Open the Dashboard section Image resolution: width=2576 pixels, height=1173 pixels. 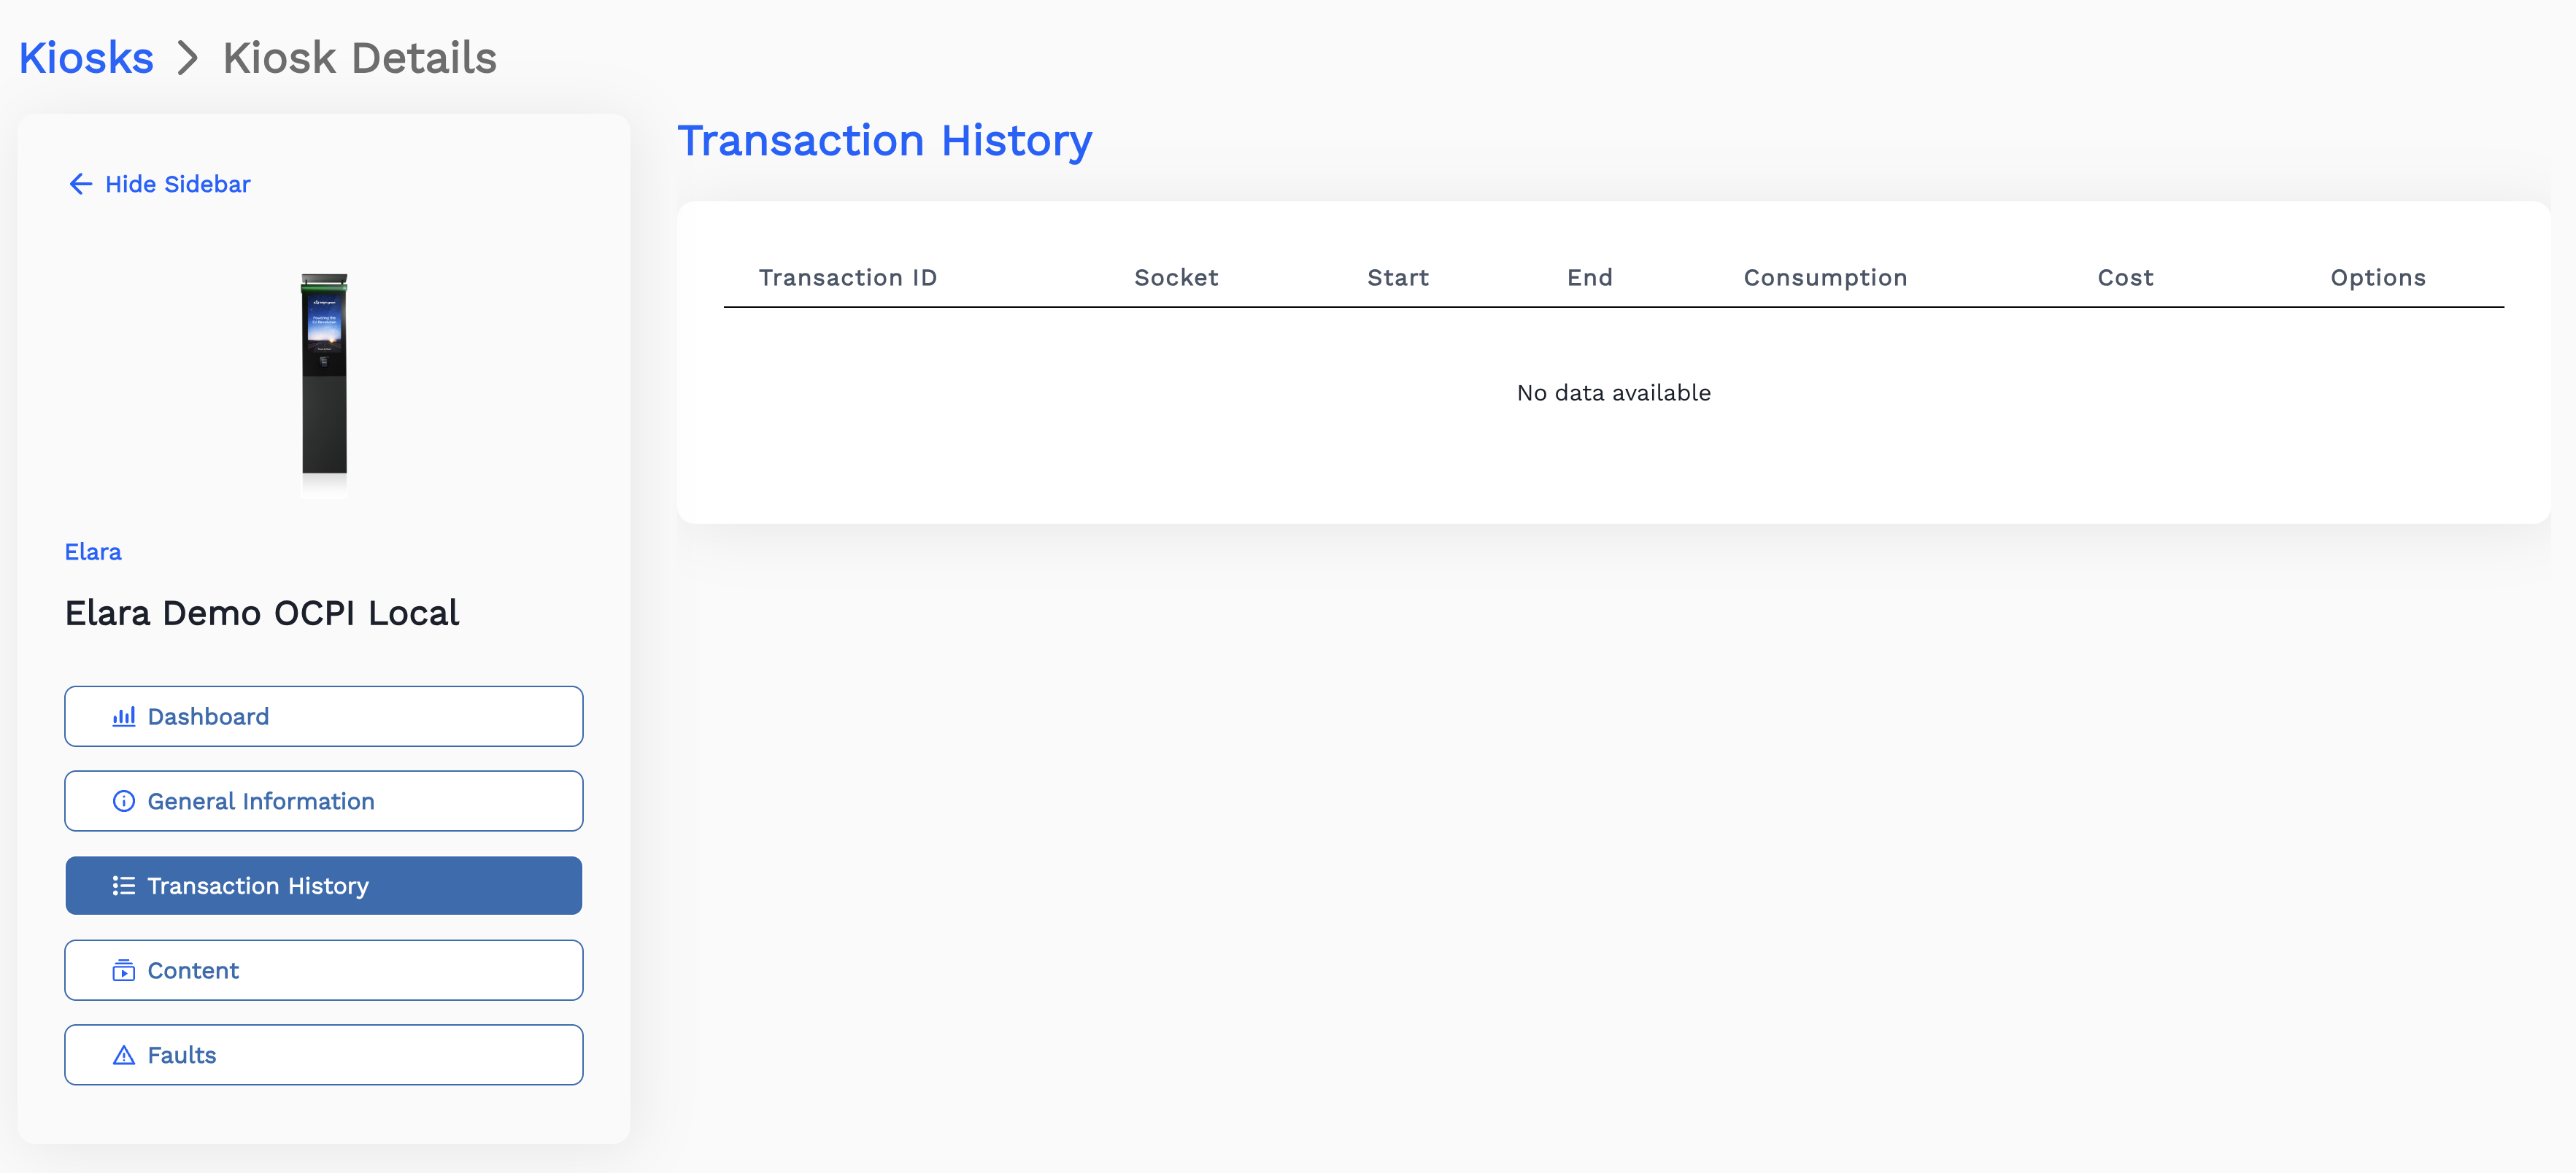tap(323, 716)
